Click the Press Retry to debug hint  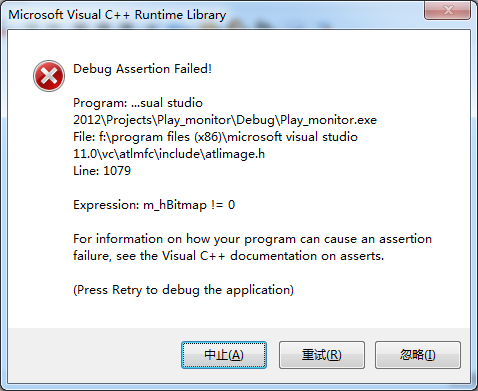point(183,290)
